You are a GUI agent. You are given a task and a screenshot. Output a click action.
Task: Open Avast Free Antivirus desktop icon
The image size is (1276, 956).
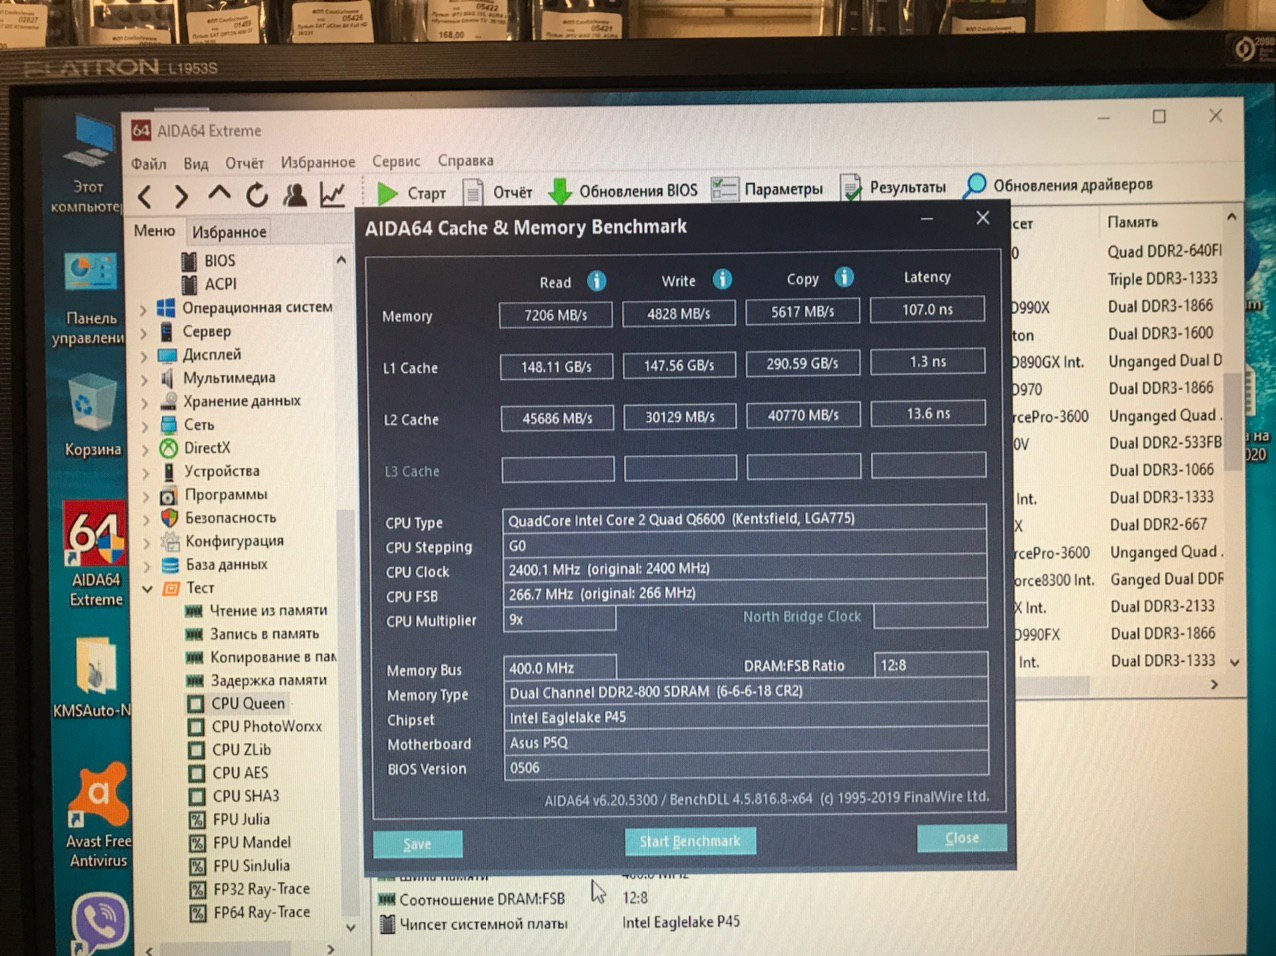click(98, 815)
